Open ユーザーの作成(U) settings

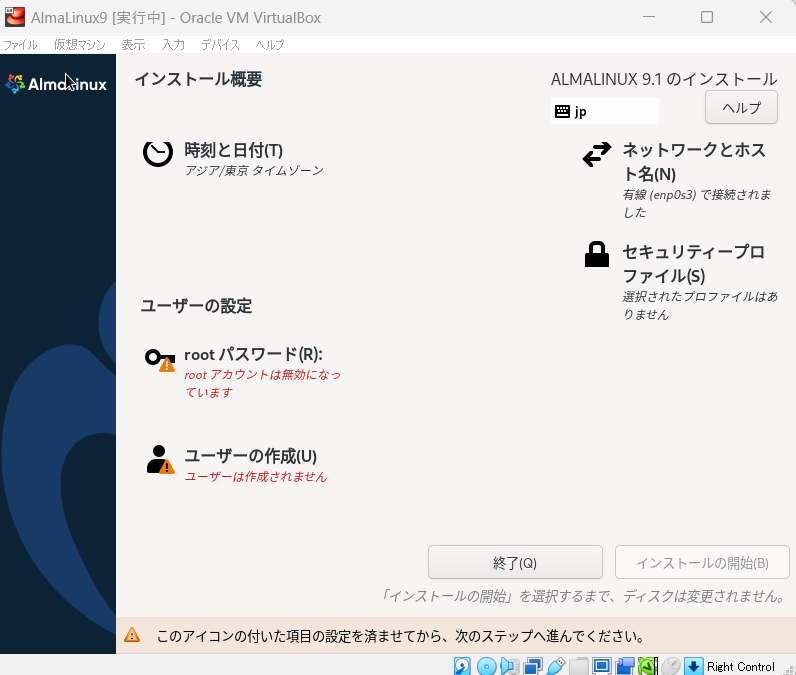[x=237, y=464]
